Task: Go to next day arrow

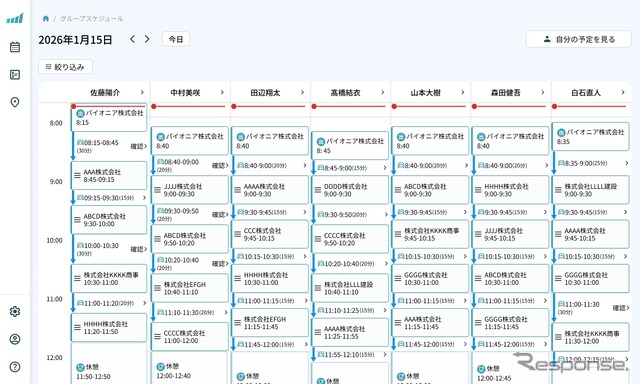Action: (x=147, y=39)
